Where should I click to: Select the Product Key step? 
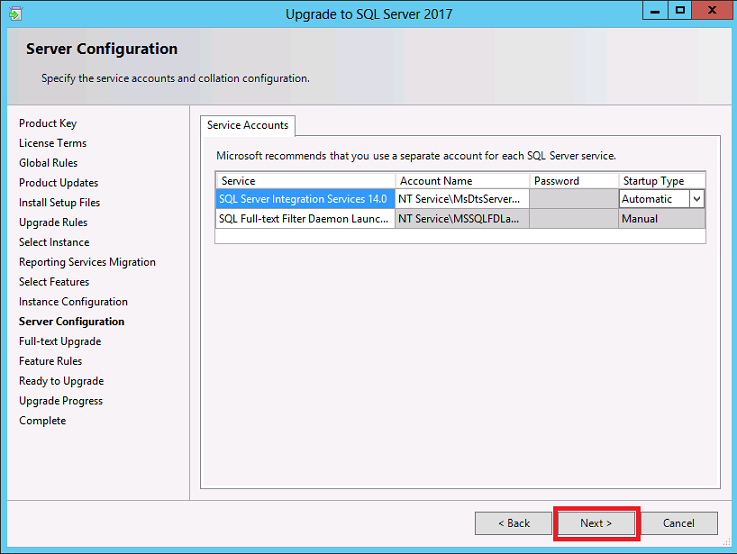(x=48, y=123)
